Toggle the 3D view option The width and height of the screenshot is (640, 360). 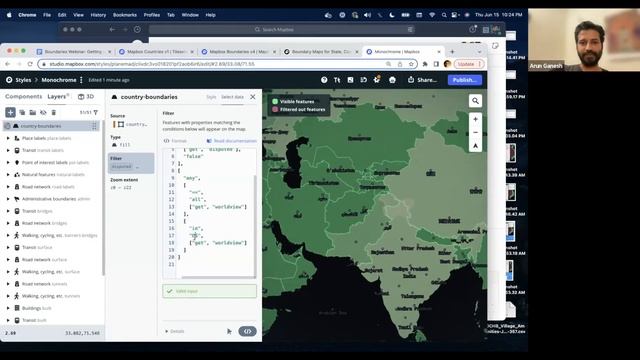point(86,96)
